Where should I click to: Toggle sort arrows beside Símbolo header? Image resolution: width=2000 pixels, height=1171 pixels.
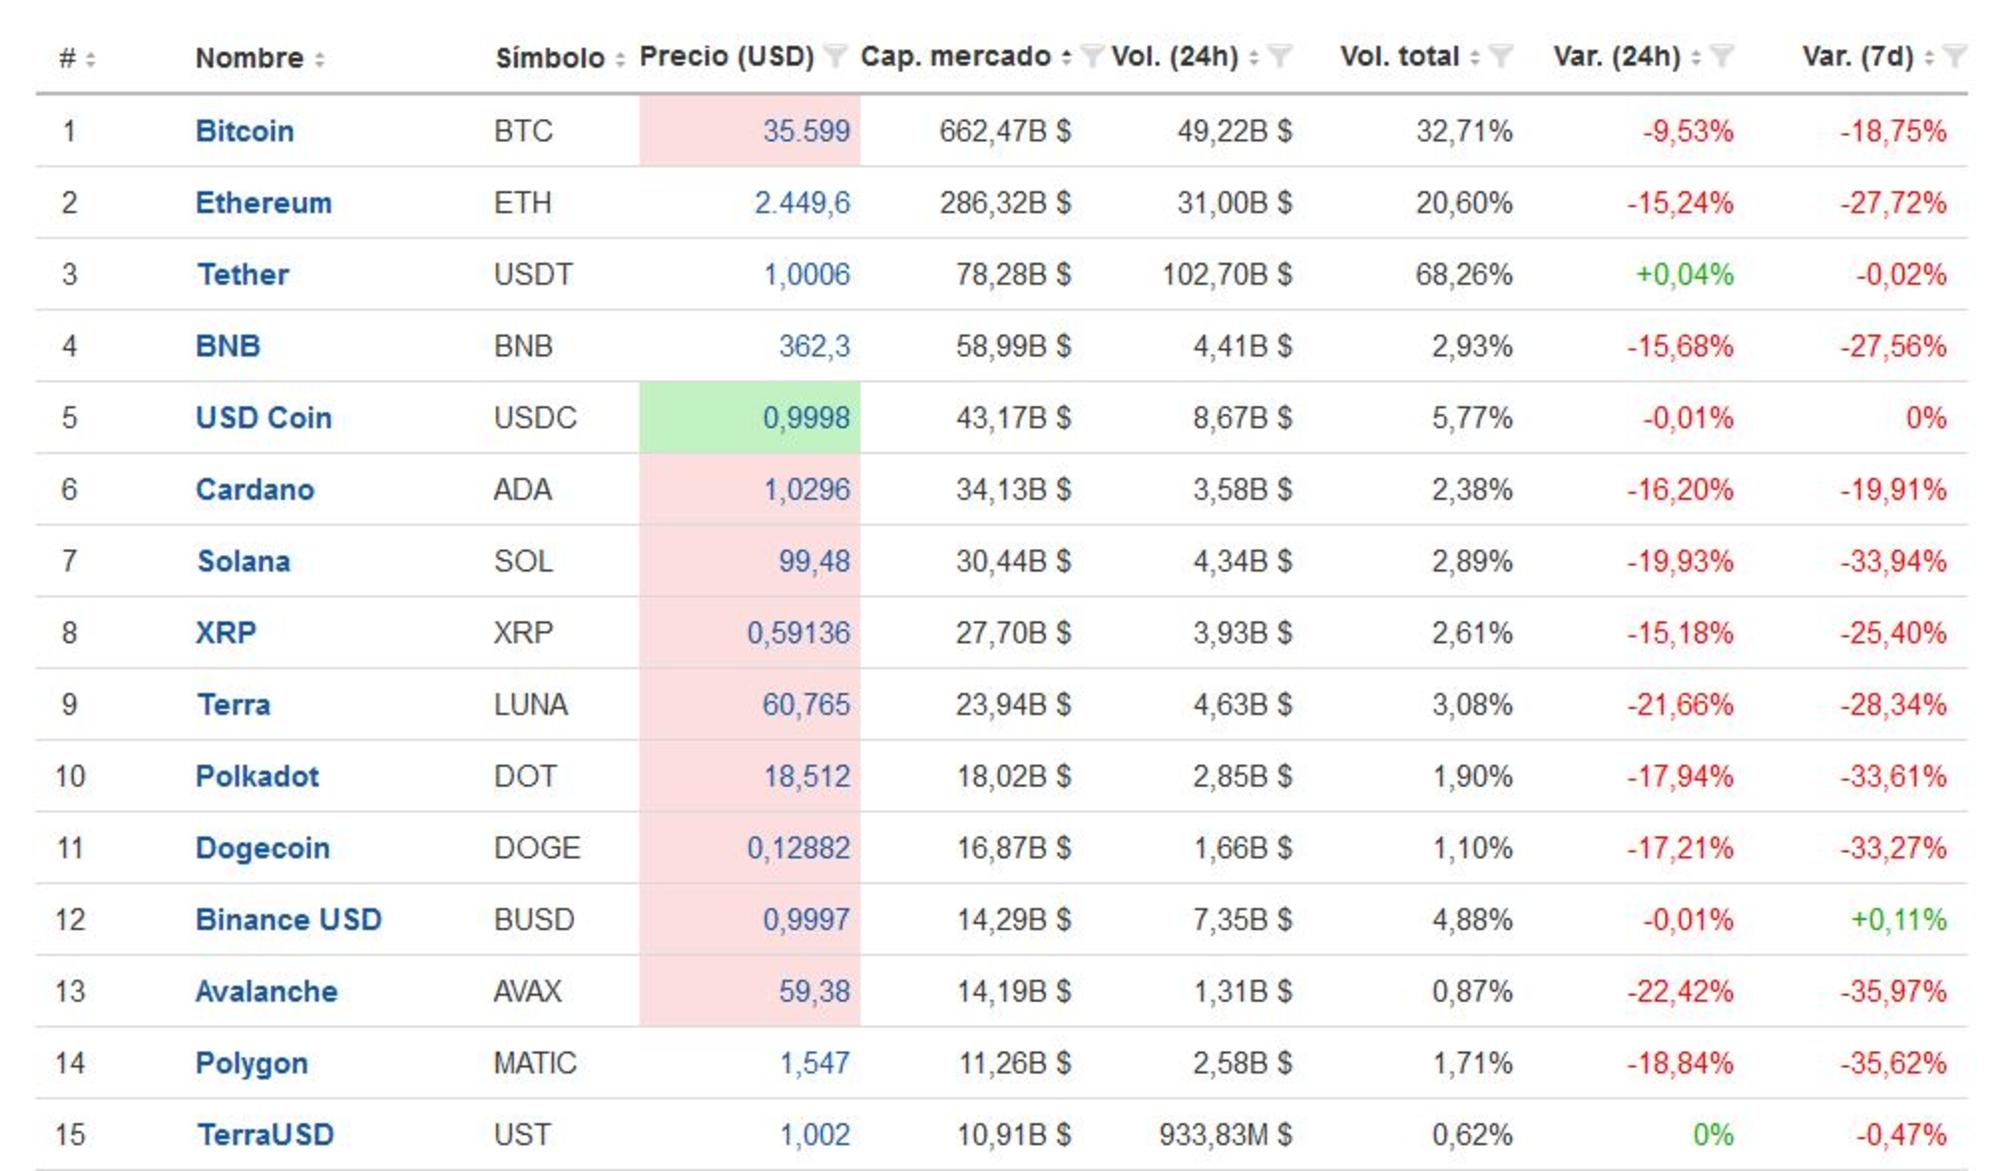tap(620, 59)
